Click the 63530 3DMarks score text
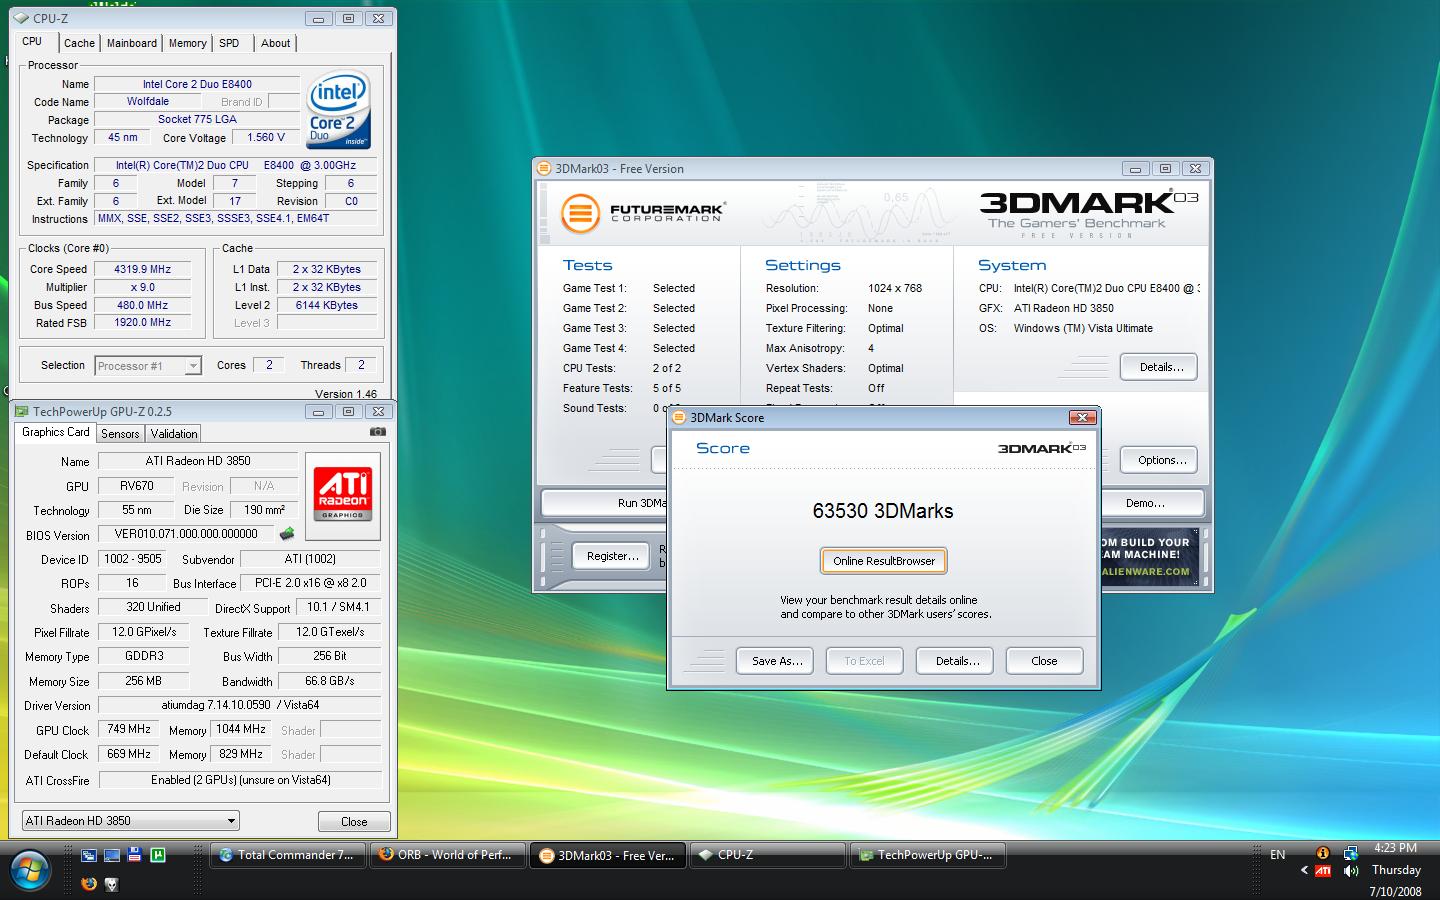The width and height of the screenshot is (1440, 900). (x=883, y=511)
